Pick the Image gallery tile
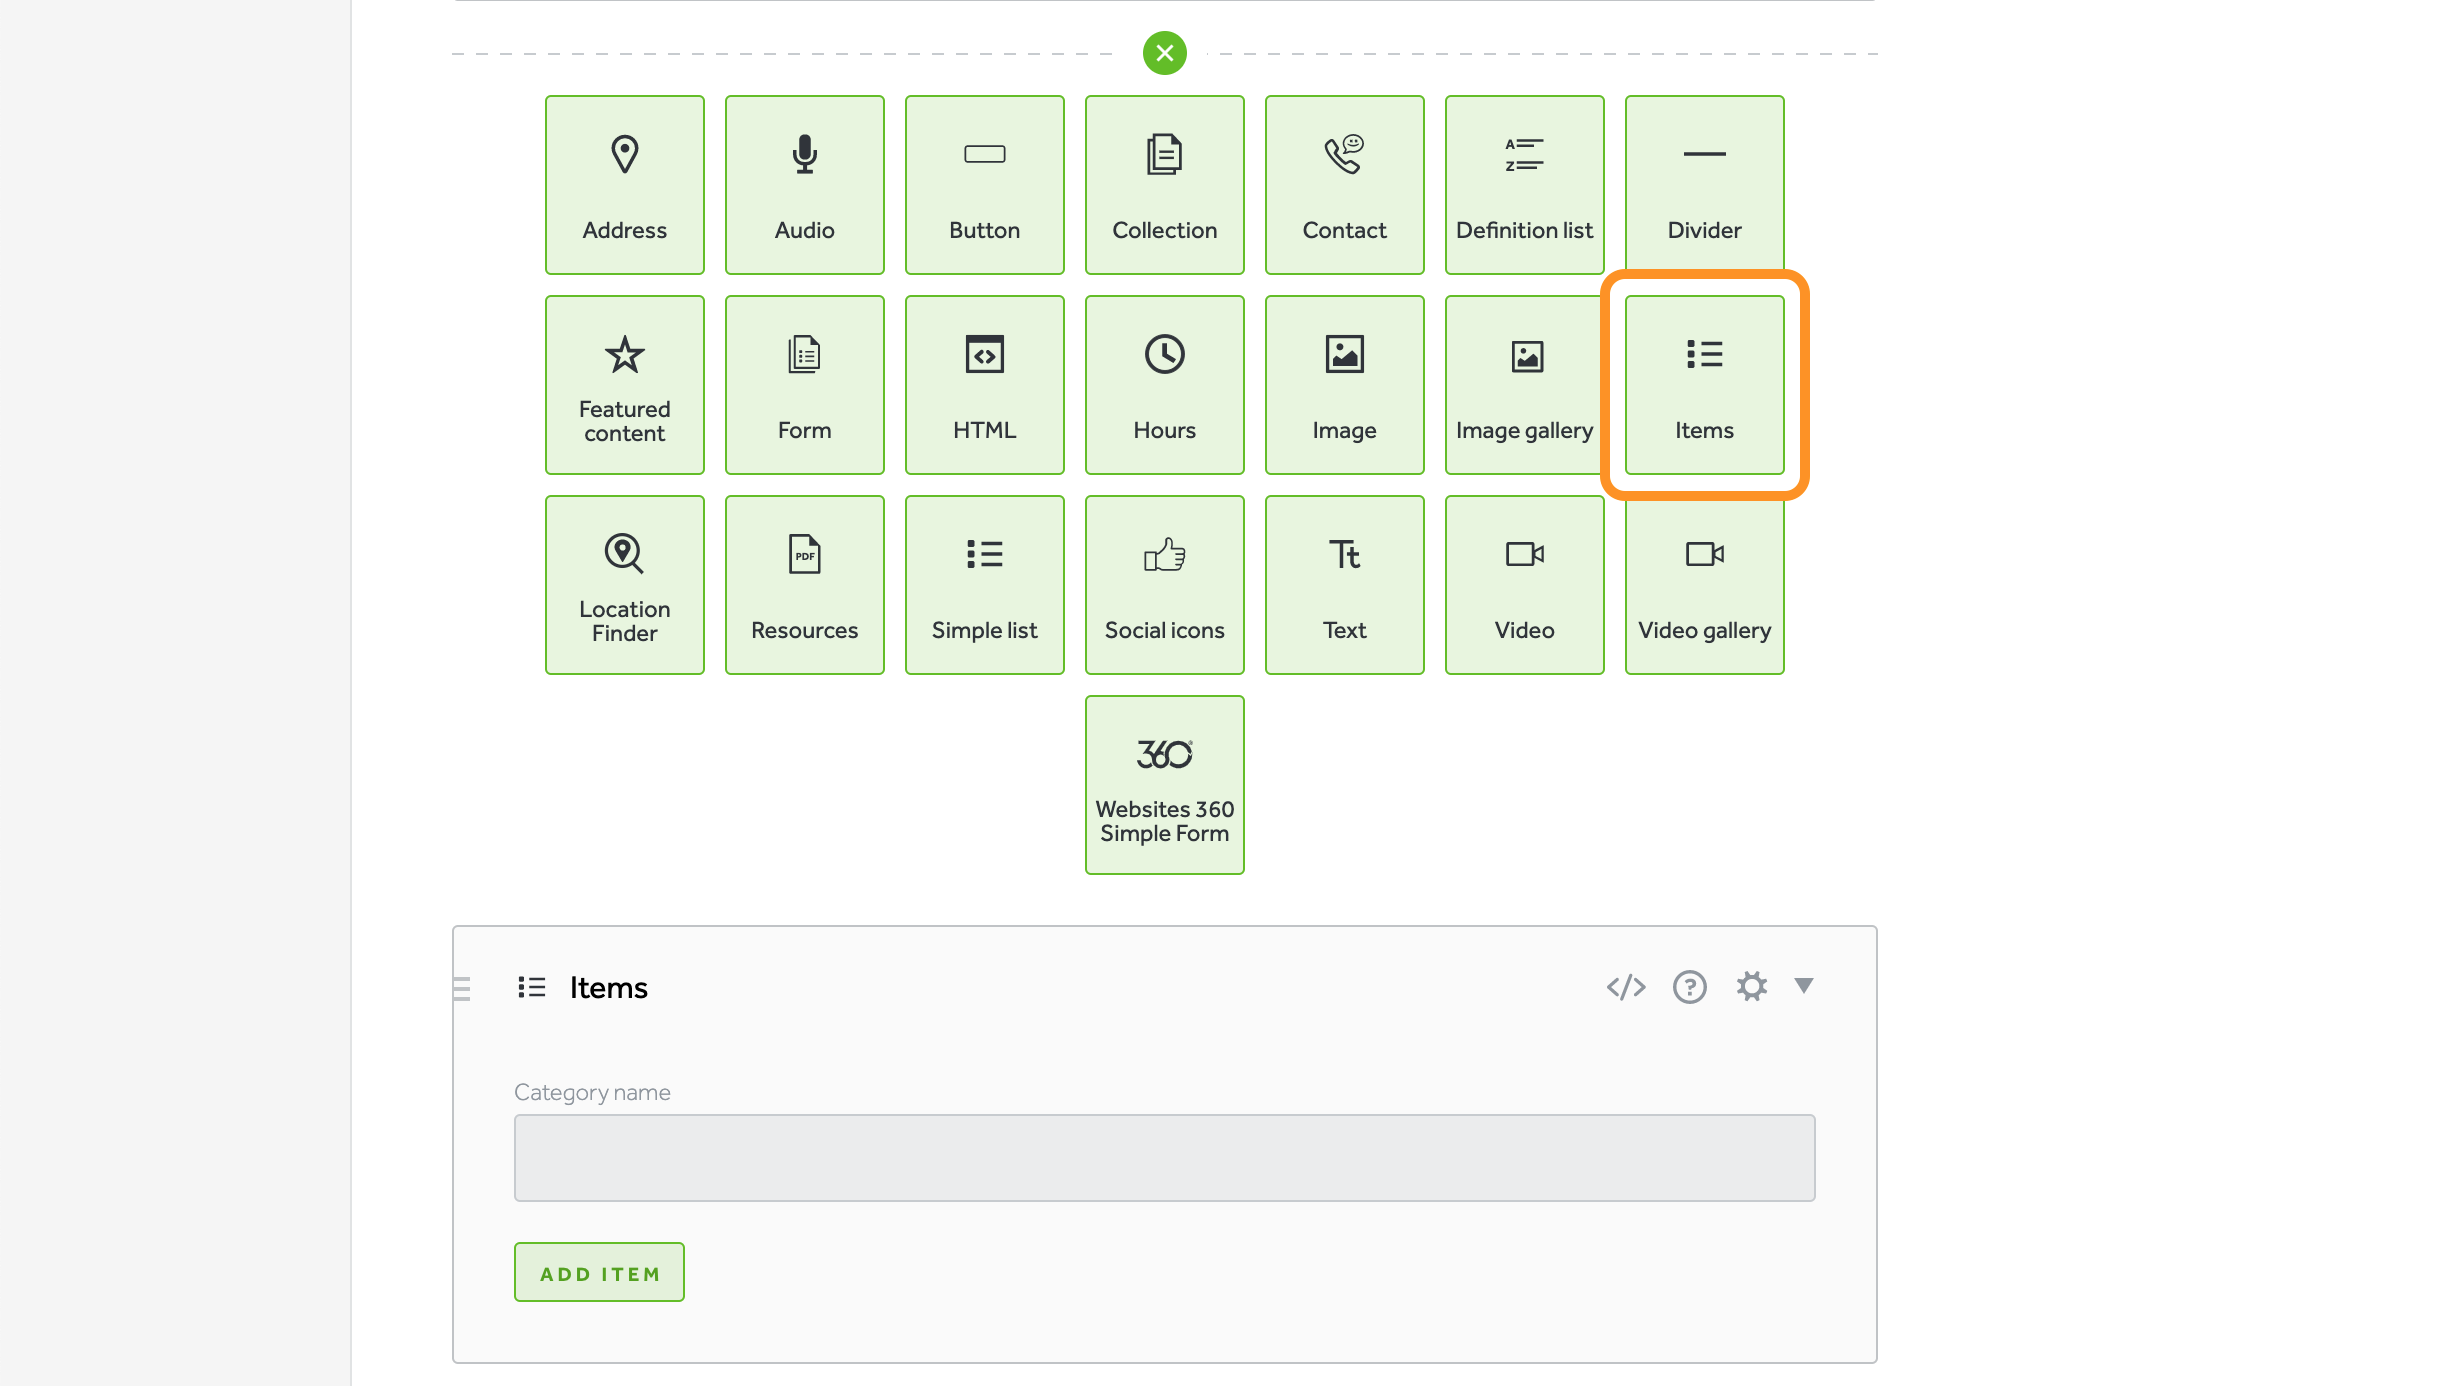2456x1386 pixels. coord(1524,385)
